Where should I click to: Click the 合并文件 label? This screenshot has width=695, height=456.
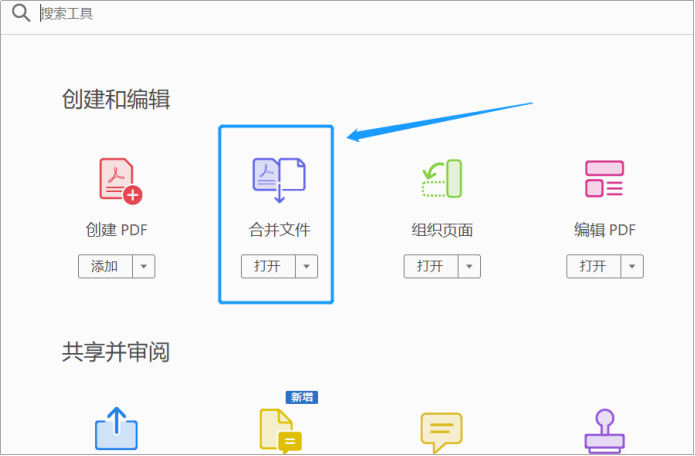pos(279,230)
